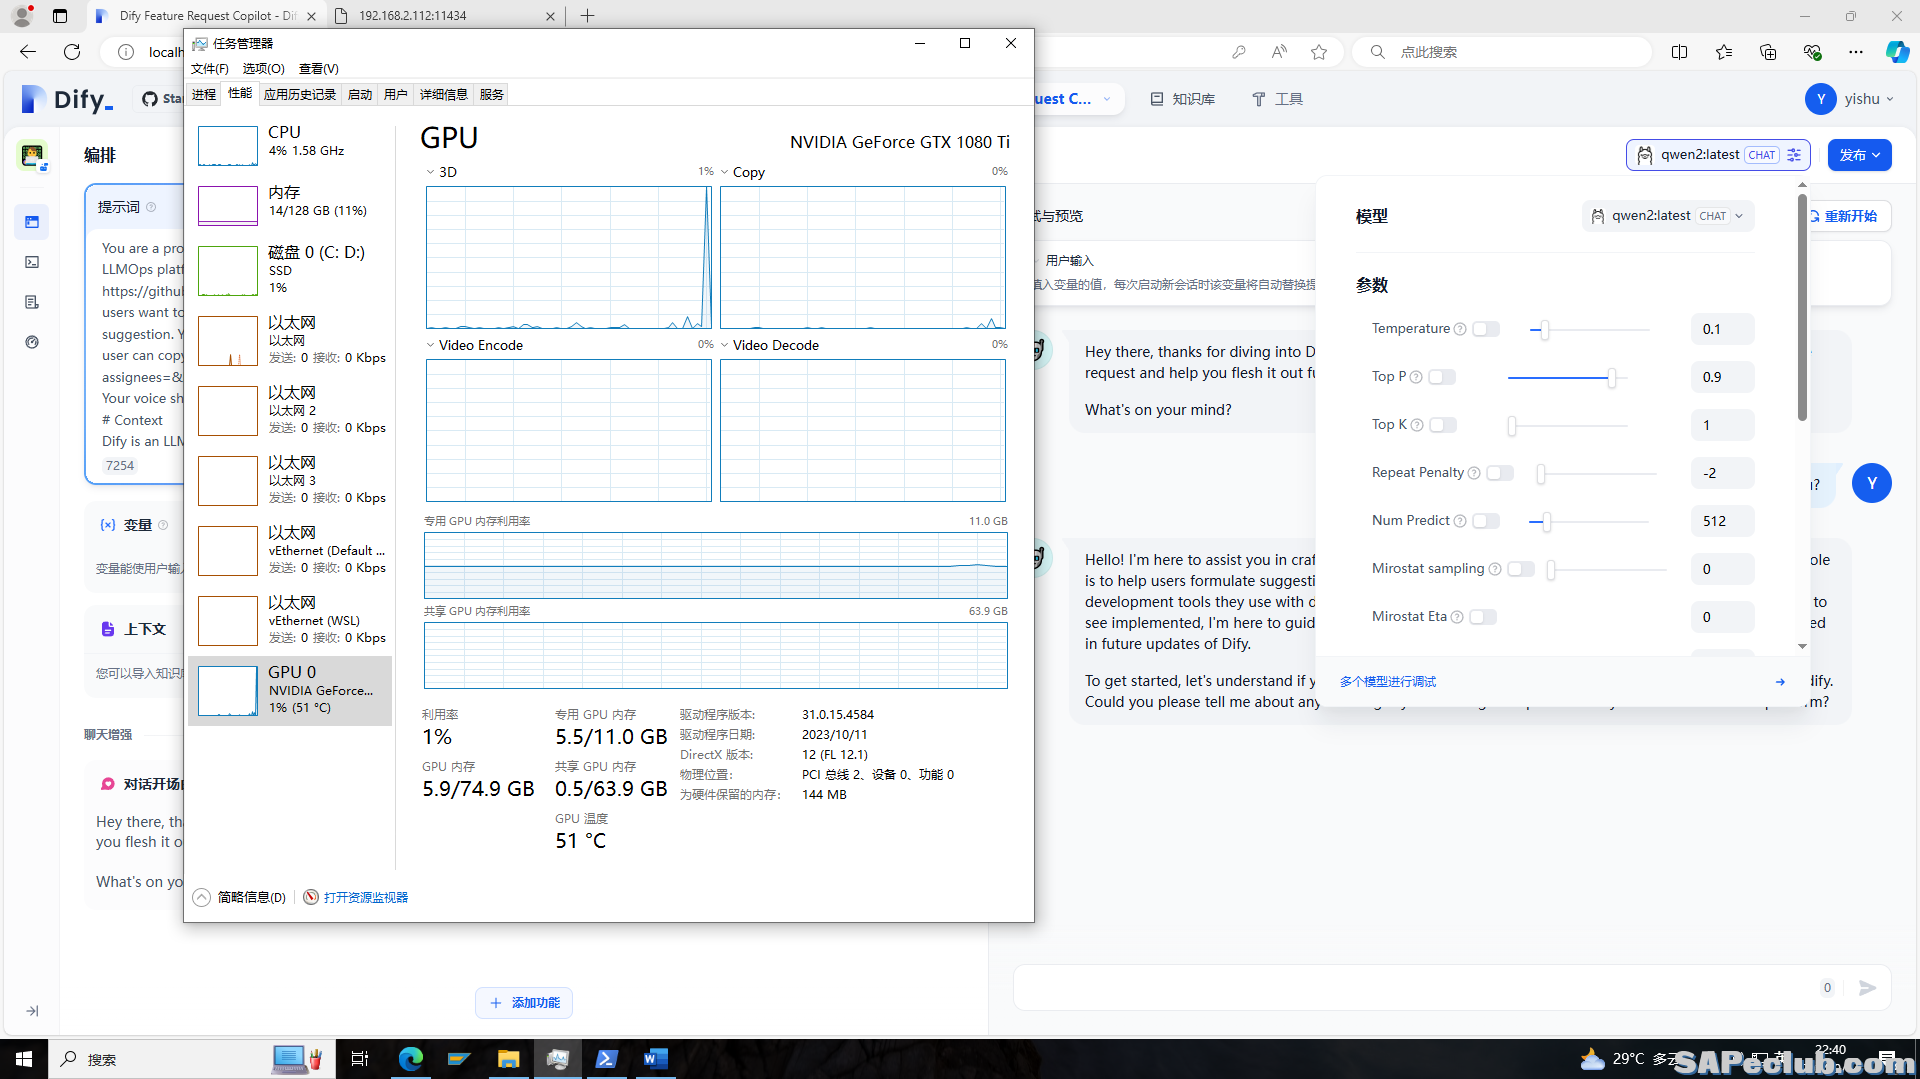Open the Copilot sidebar icon
1920x1079 pixels.
pos(1896,52)
